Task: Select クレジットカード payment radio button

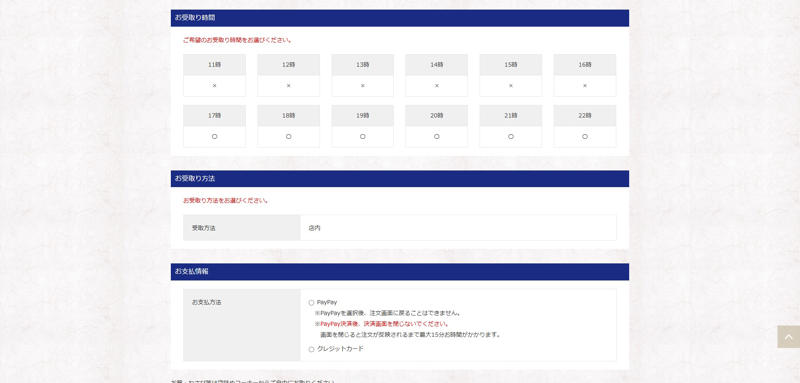Action: 311,349
